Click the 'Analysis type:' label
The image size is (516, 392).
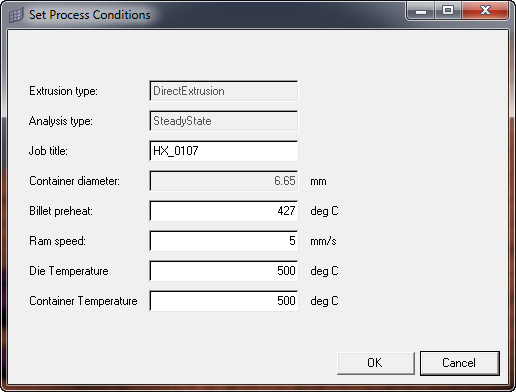coord(61,121)
